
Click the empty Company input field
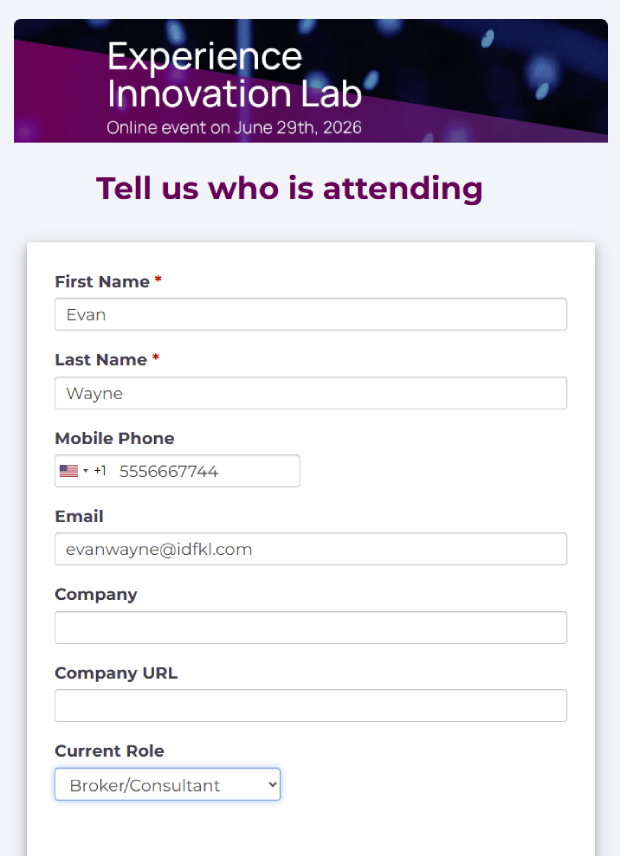point(310,627)
